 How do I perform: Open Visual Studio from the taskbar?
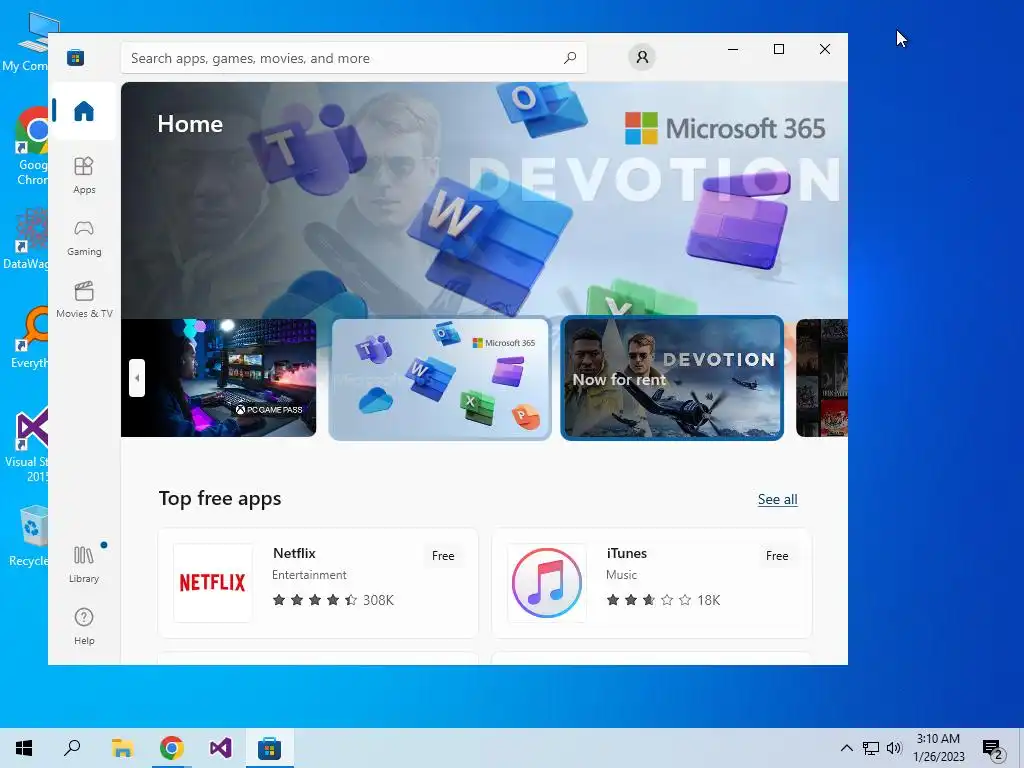coord(221,748)
